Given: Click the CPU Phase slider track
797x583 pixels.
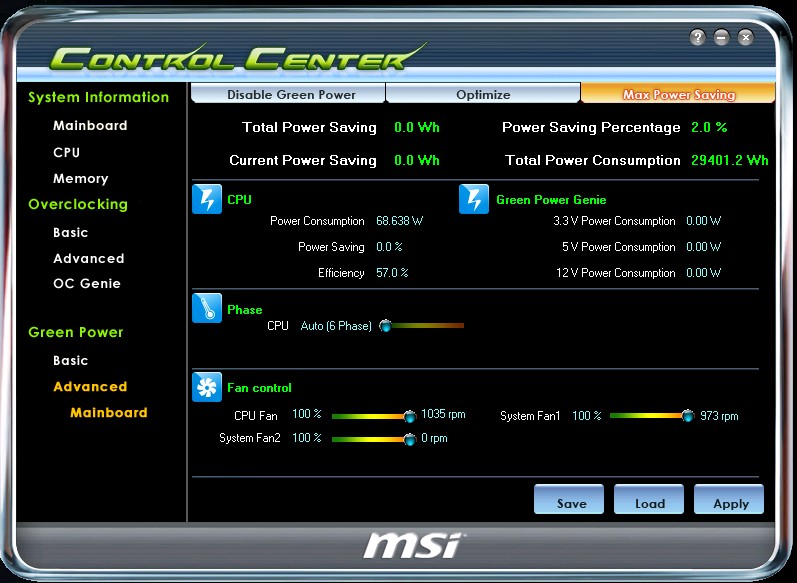Looking at the screenshot, I should coord(423,325).
